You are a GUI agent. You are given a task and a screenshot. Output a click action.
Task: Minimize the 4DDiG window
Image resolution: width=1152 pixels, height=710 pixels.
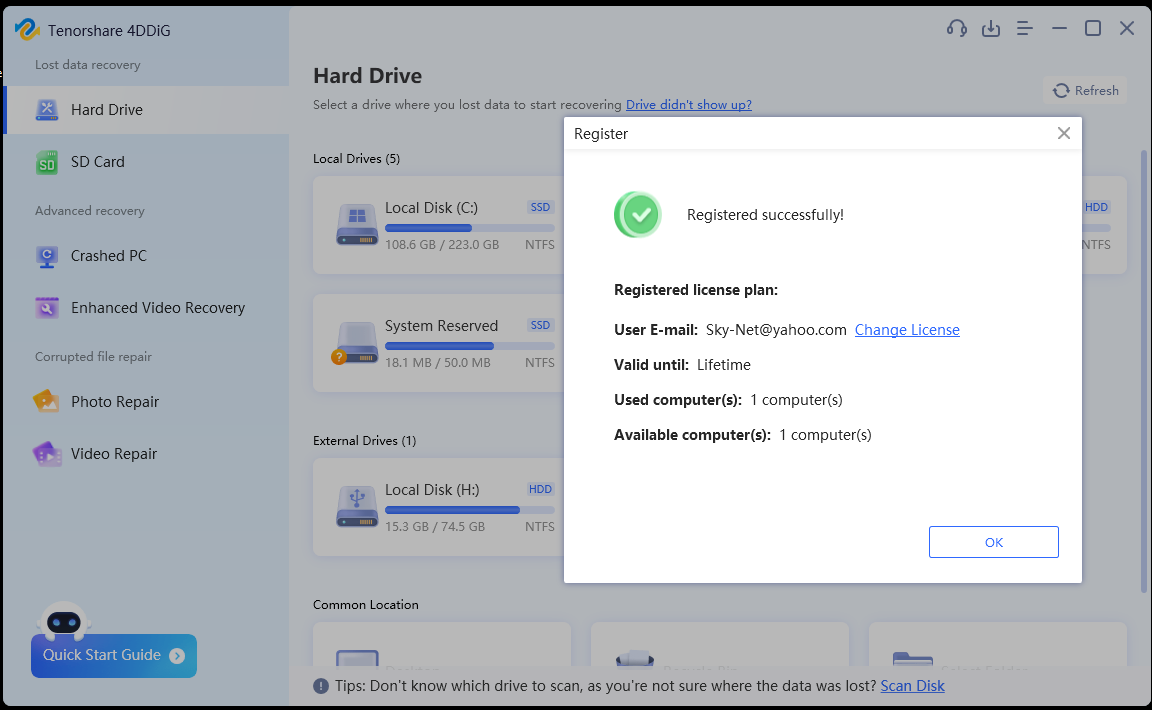click(x=1059, y=28)
